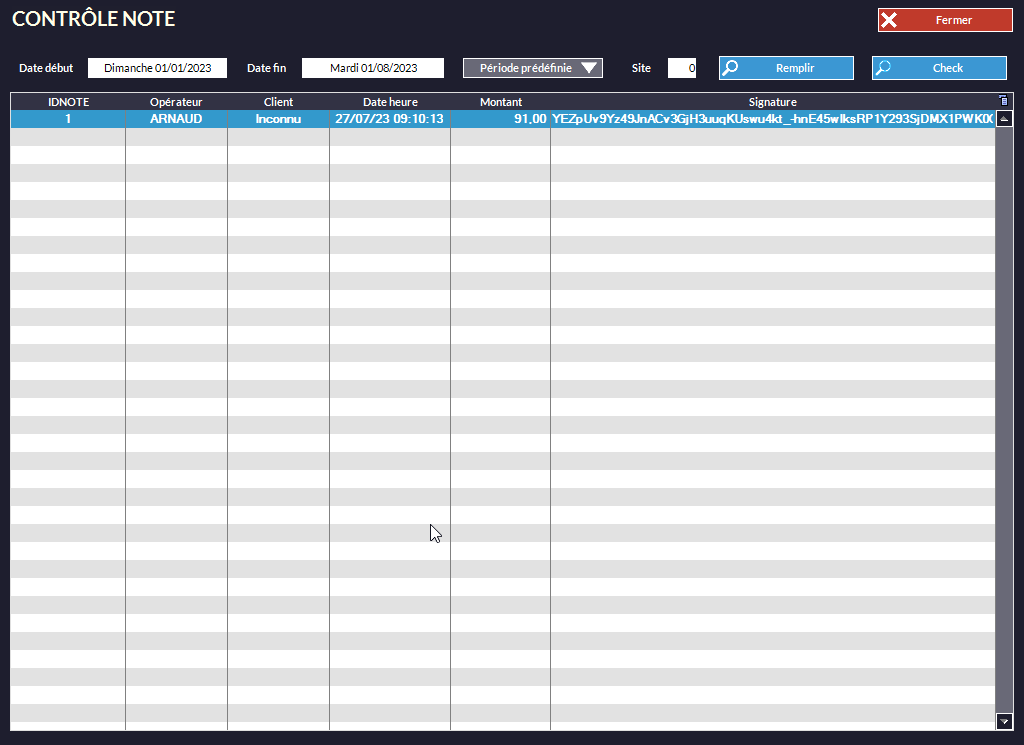Sort by the IDNOTE column header
This screenshot has width=1024, height=745.
(68, 102)
